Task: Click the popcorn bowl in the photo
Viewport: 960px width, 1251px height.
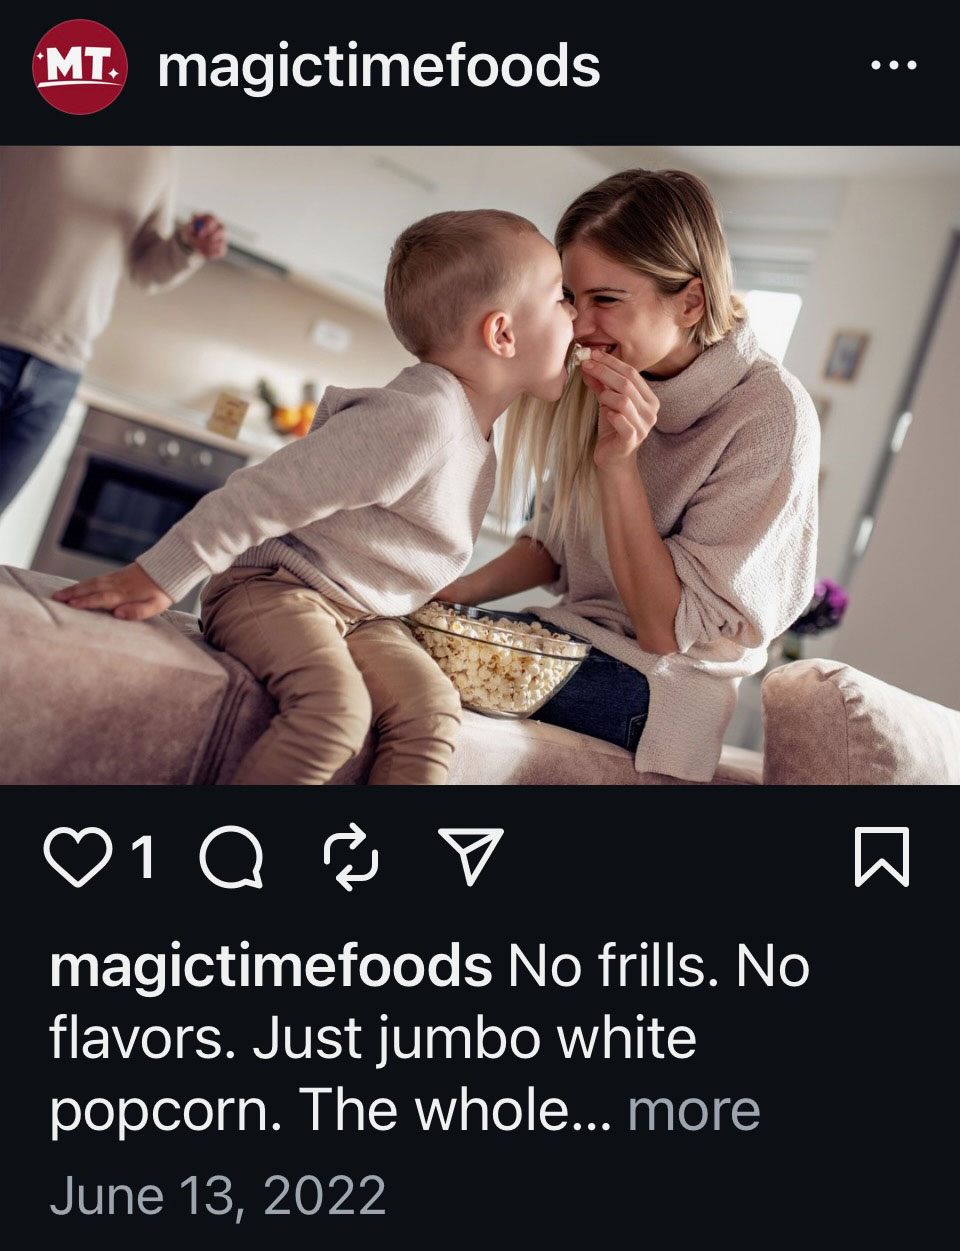Action: [x=498, y=659]
